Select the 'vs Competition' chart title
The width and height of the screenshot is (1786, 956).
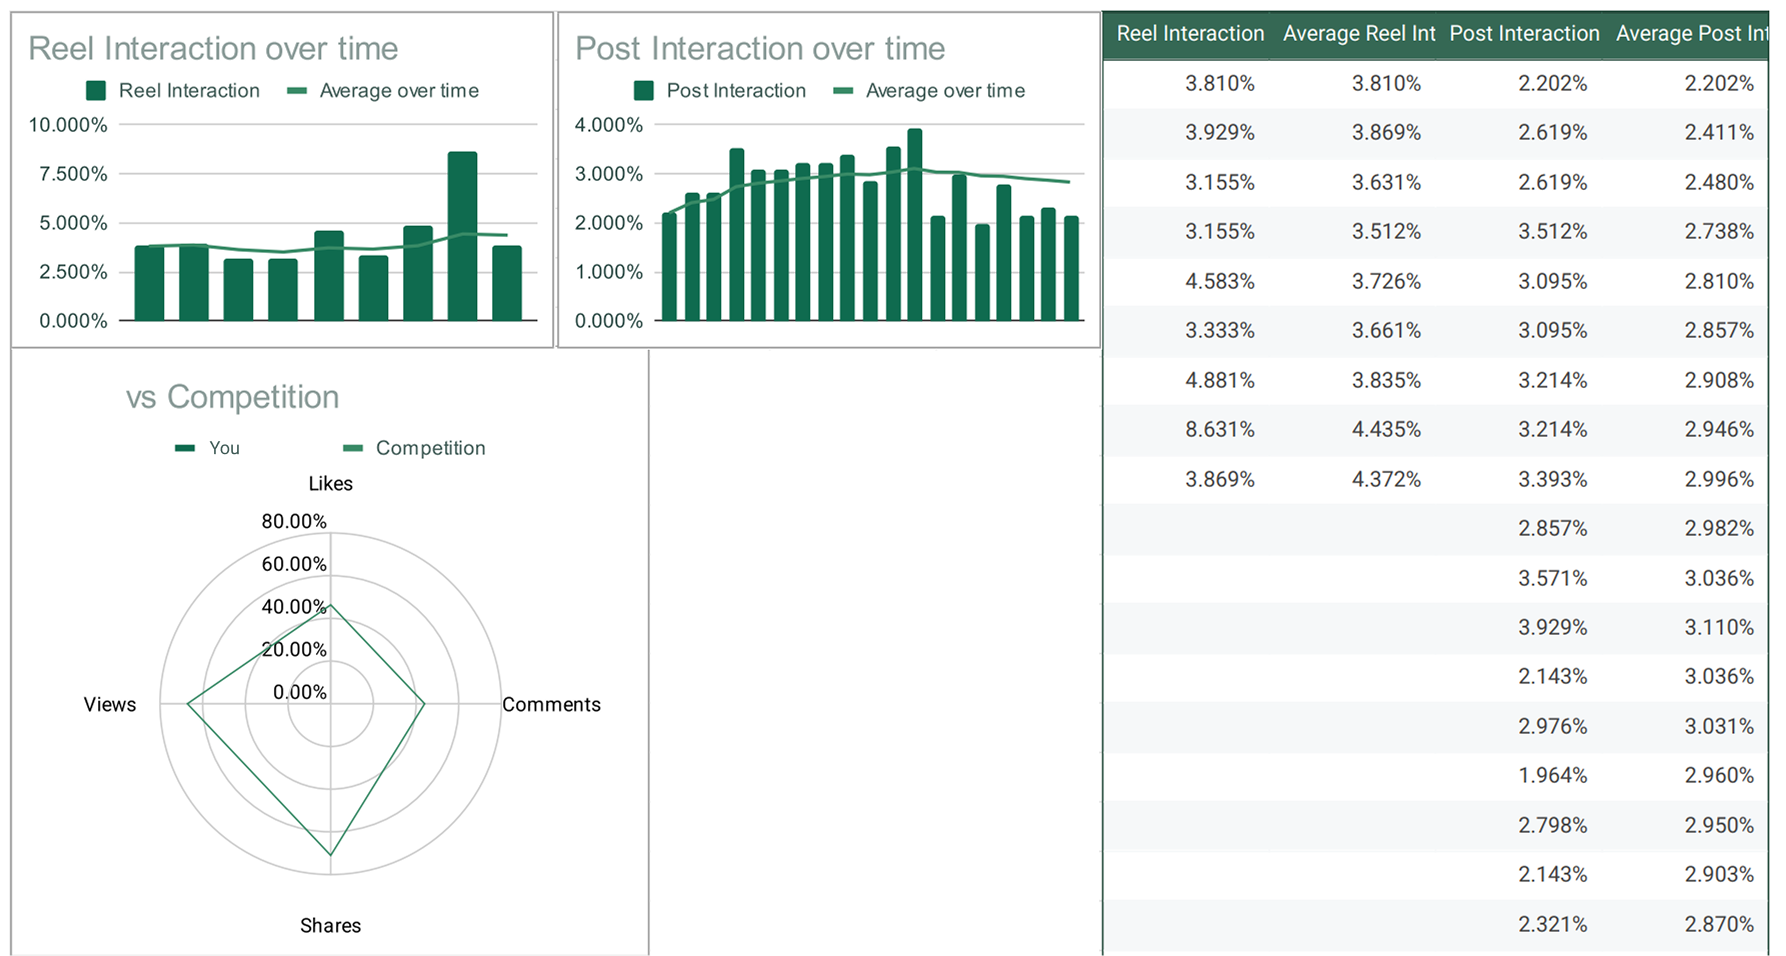point(232,397)
